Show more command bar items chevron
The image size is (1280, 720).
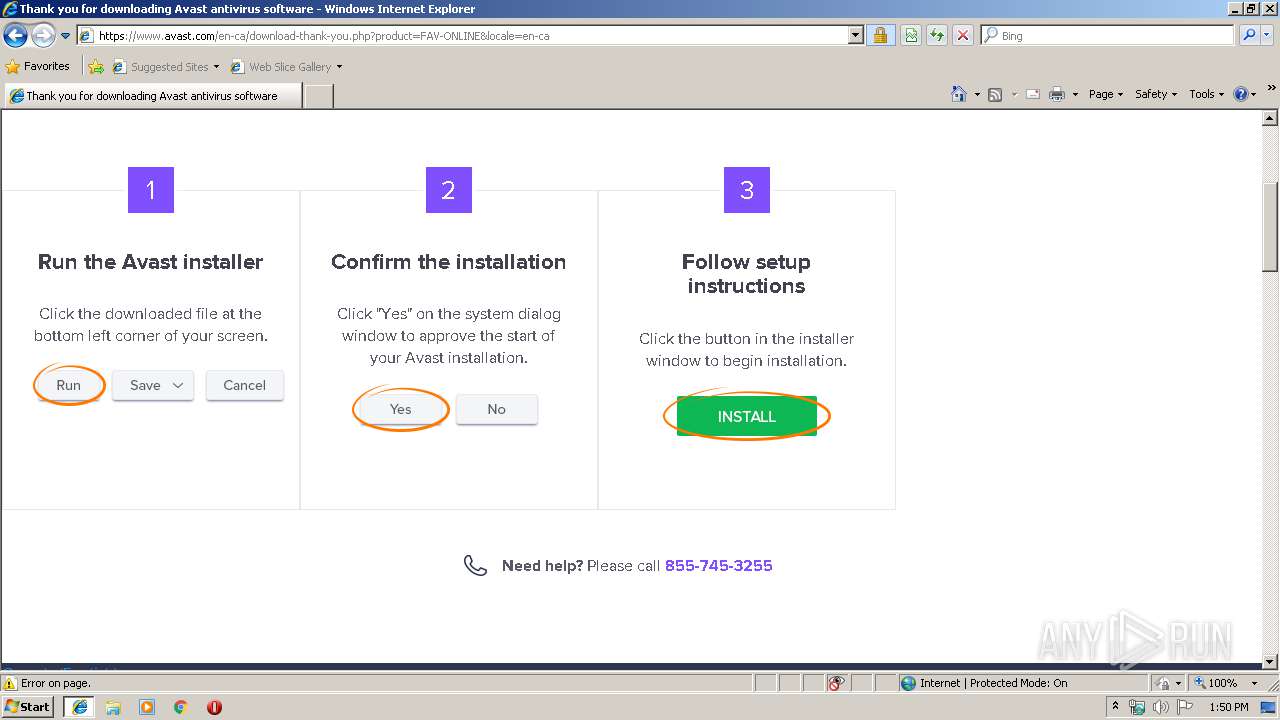pos(1271,89)
